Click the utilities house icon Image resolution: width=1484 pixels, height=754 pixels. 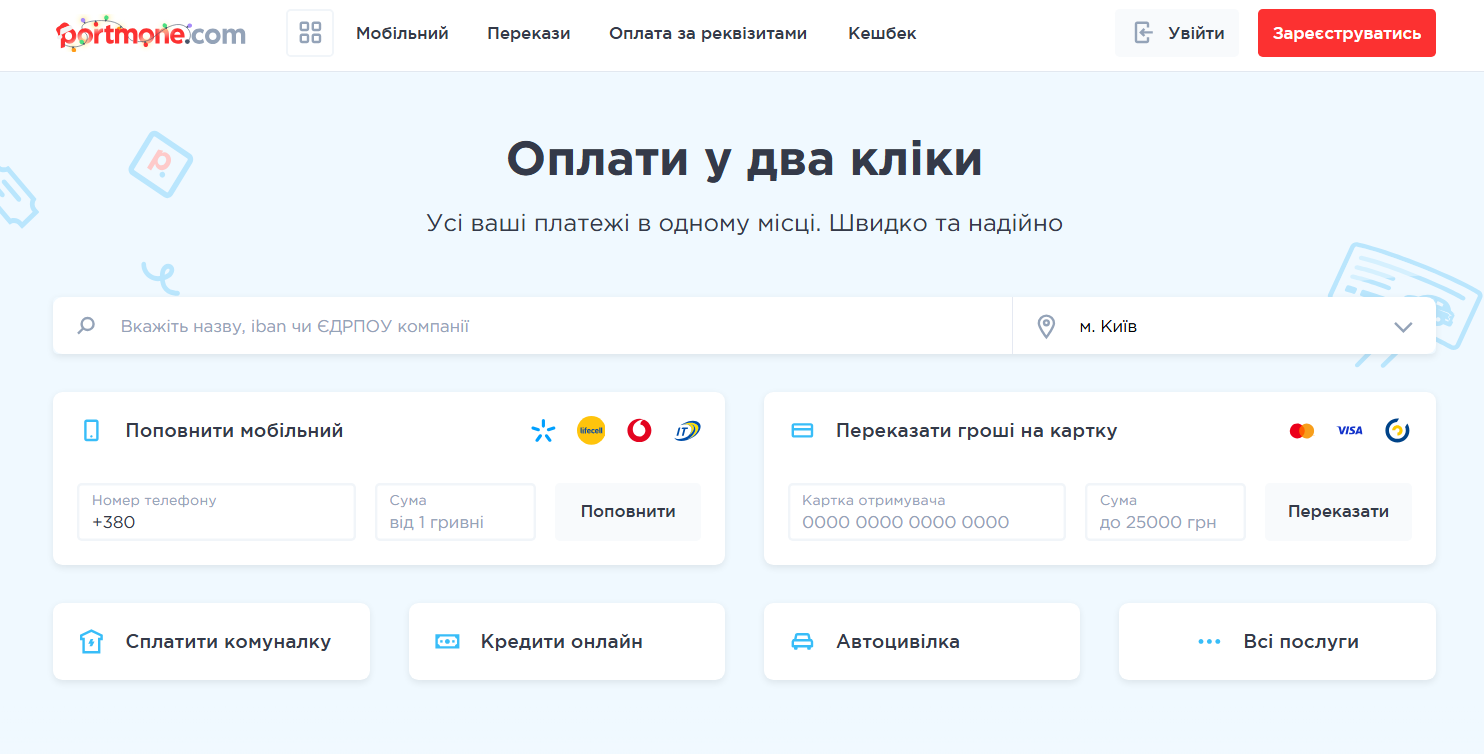click(91, 642)
